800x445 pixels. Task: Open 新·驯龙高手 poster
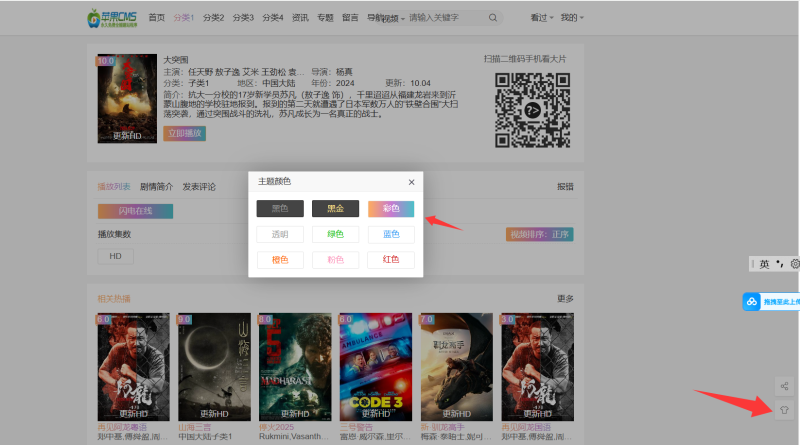(x=457, y=367)
